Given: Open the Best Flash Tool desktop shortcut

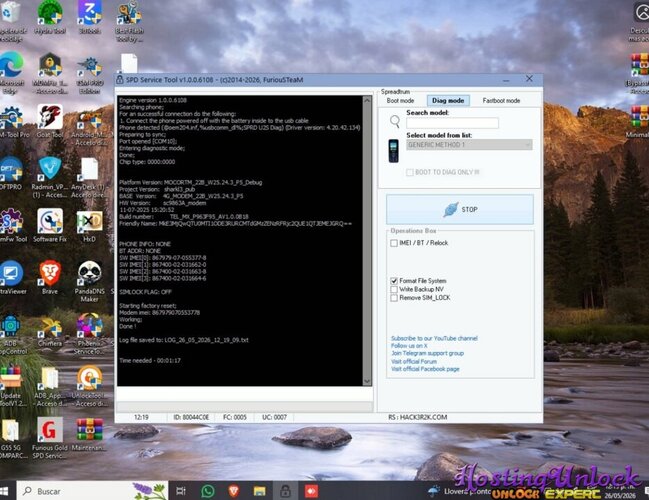Looking at the screenshot, I should coord(129,21).
